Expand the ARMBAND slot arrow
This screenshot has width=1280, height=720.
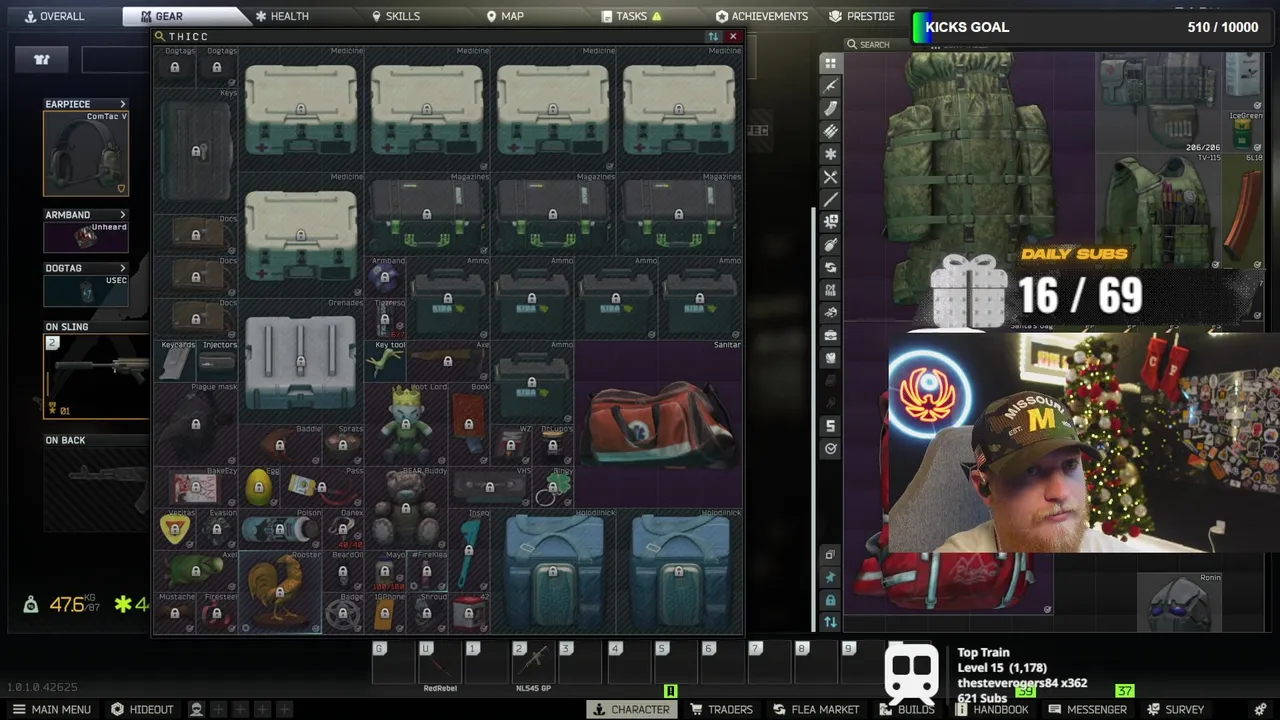123,215
